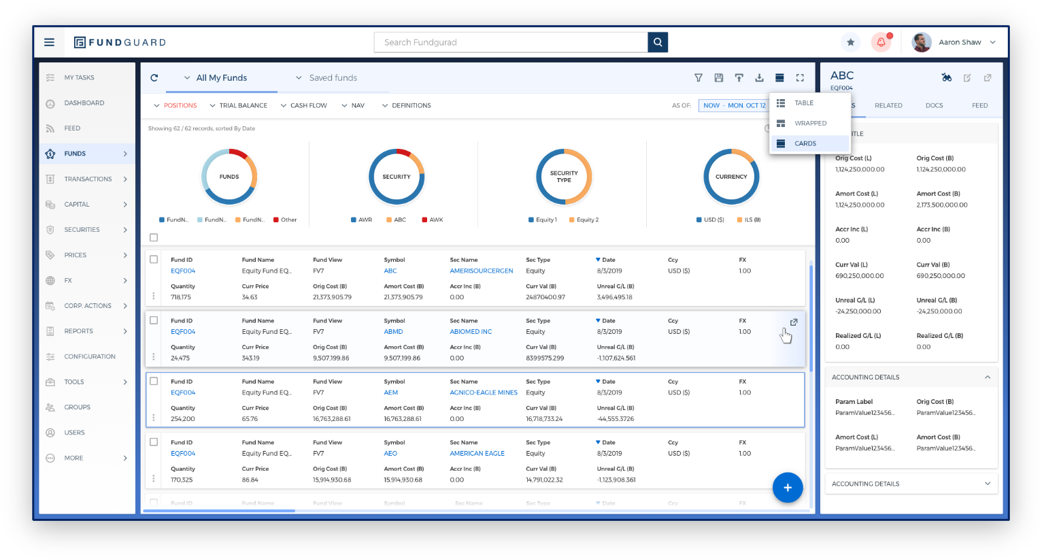Open the AMERISOURCERGEN security link
This screenshot has width=1042, height=559.
(x=481, y=271)
